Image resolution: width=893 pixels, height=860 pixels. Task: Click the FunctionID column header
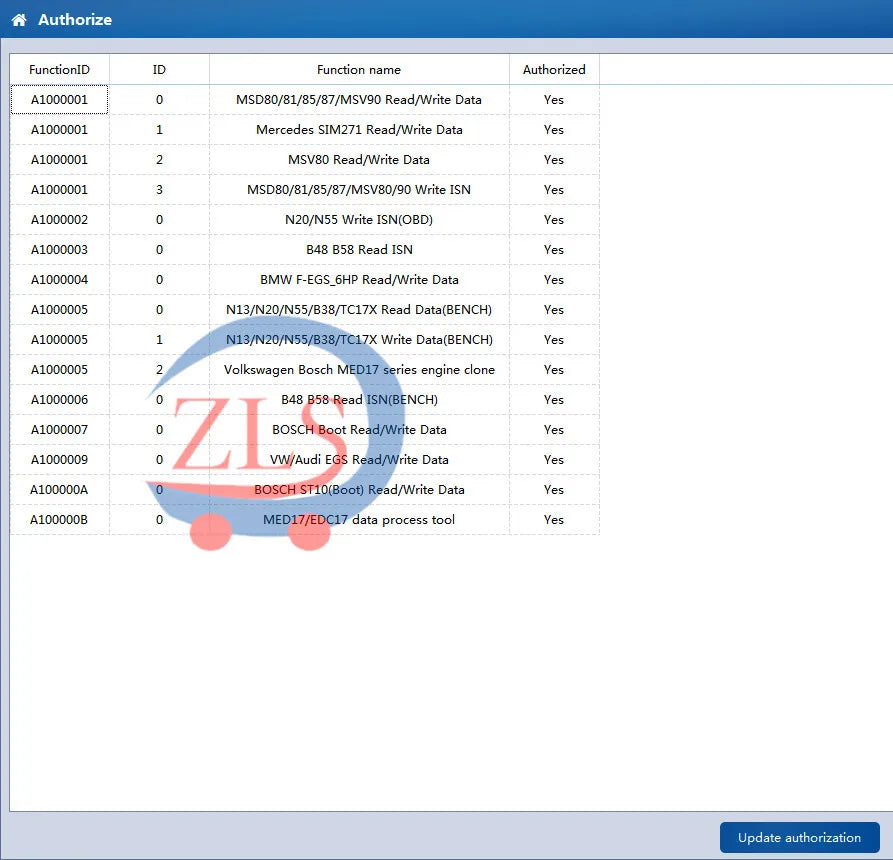[x=59, y=70]
